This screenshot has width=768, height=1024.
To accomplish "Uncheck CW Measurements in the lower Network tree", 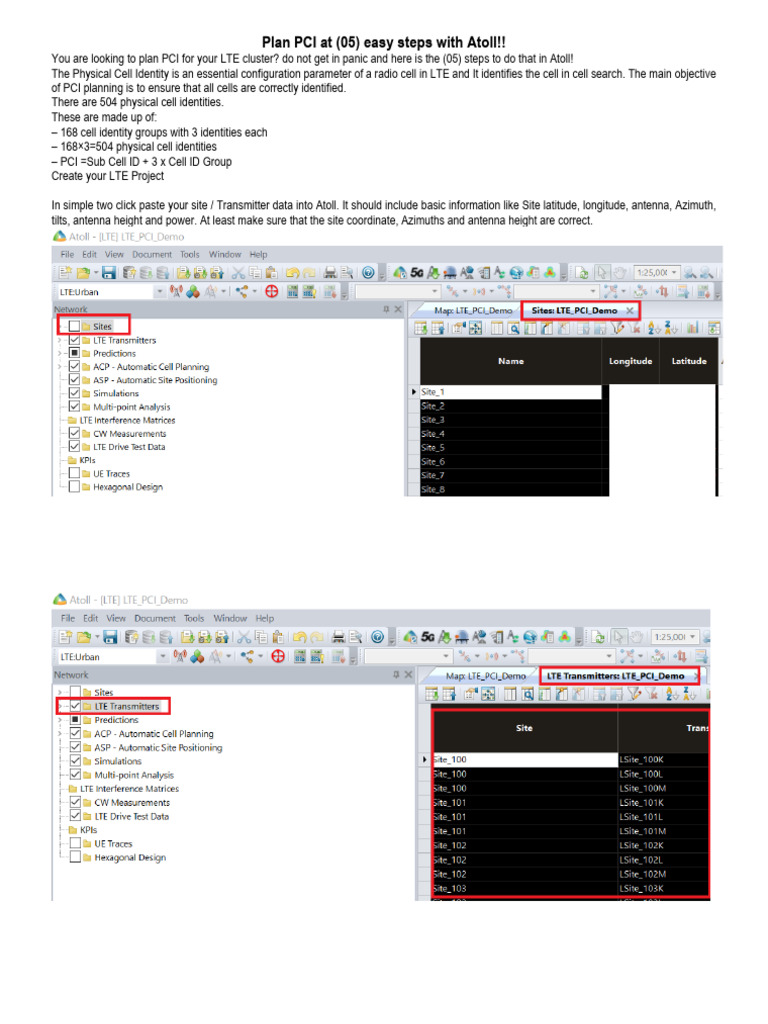I will (76, 802).
